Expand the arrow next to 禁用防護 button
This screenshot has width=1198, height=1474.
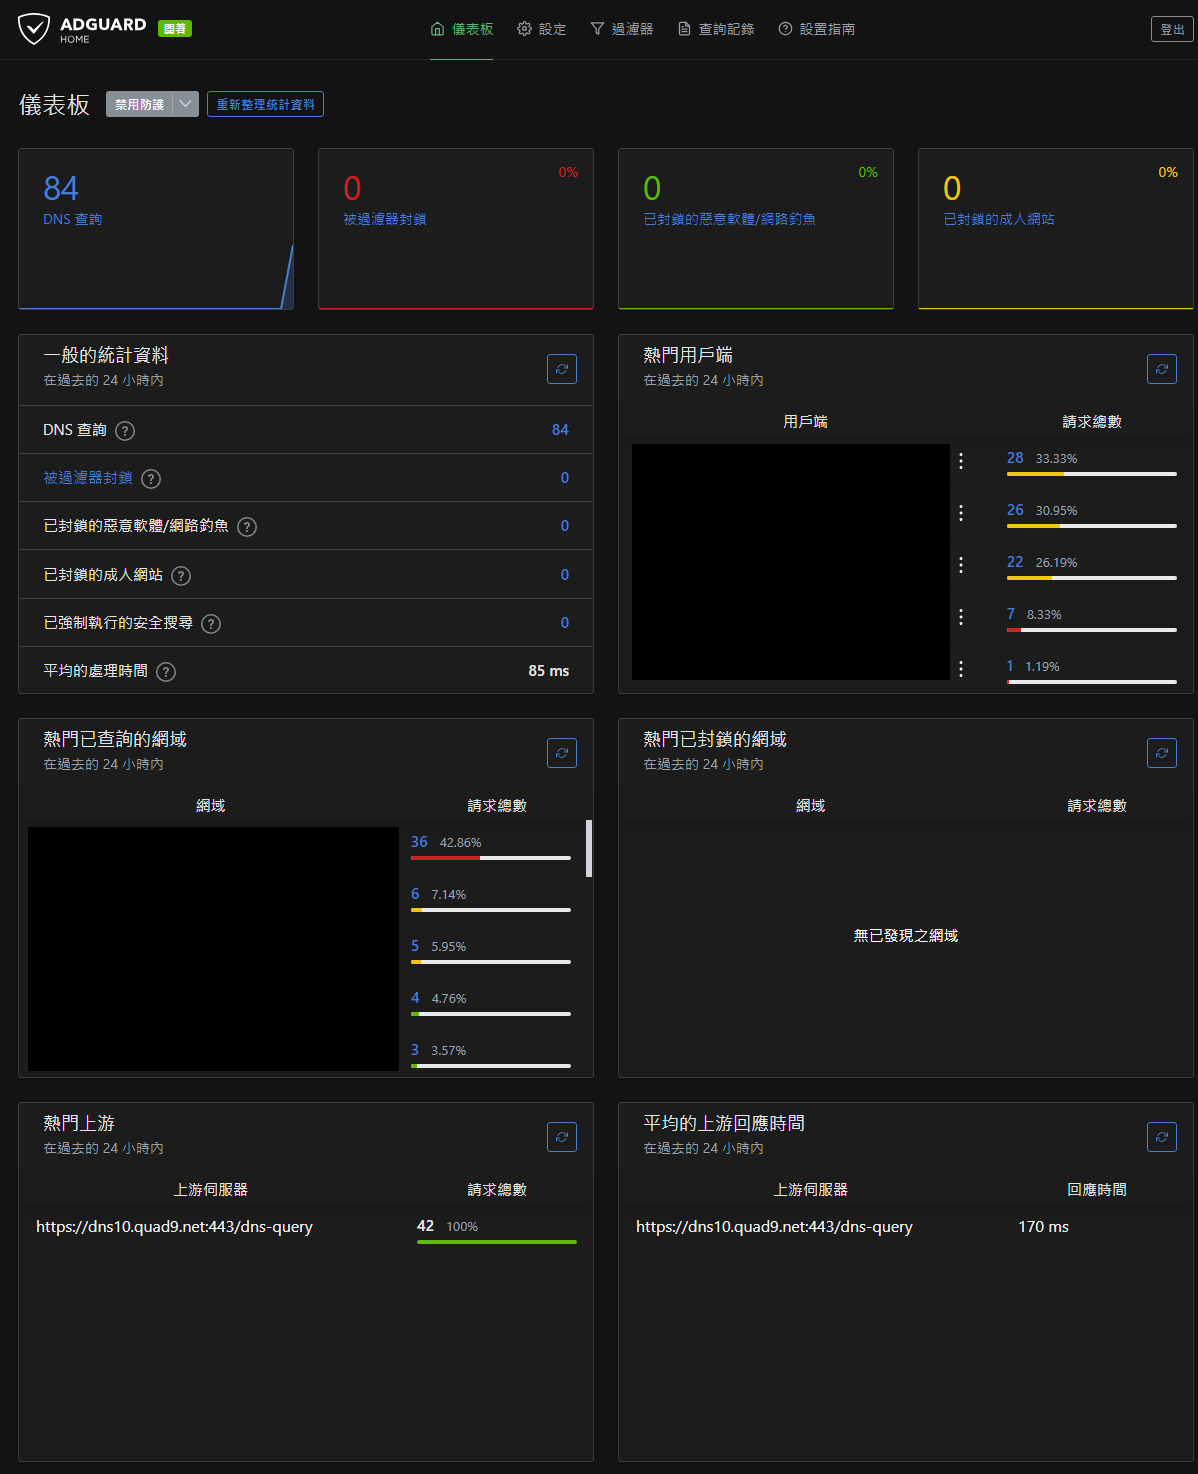point(186,103)
